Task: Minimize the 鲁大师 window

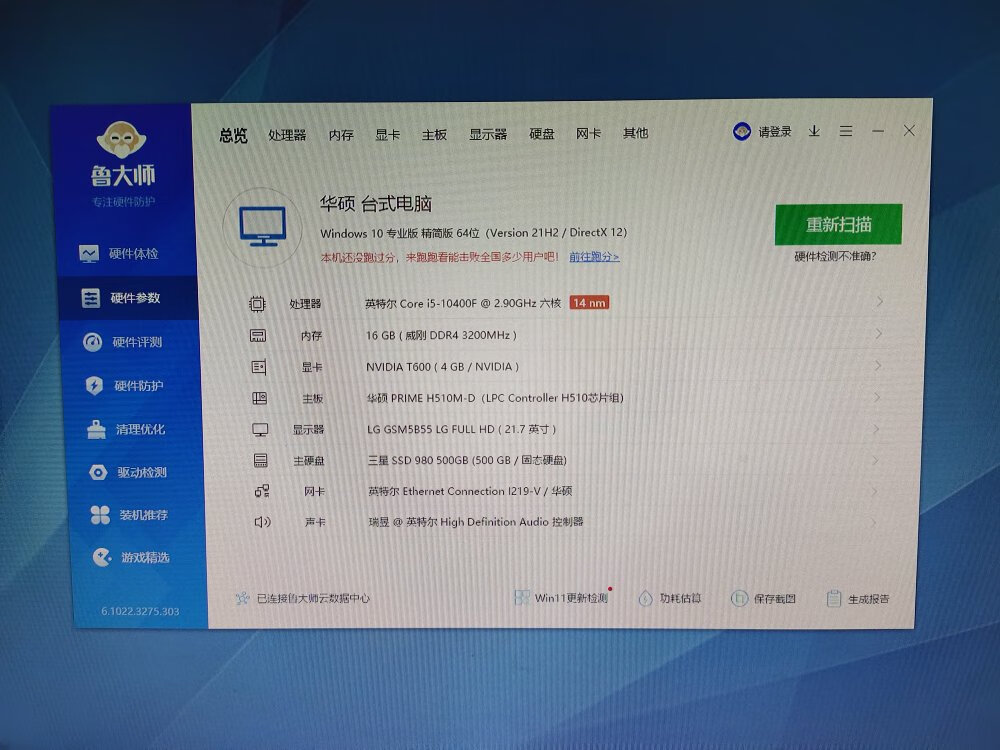Action: [878, 131]
